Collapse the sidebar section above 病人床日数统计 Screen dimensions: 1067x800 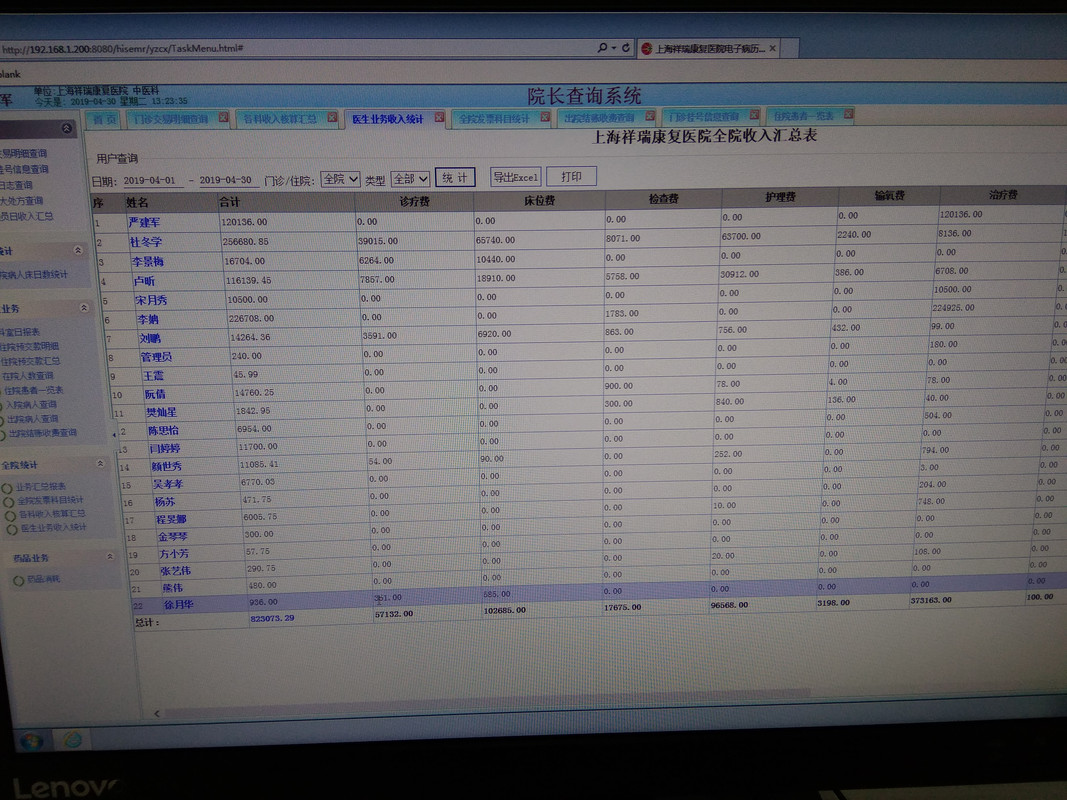[78, 250]
